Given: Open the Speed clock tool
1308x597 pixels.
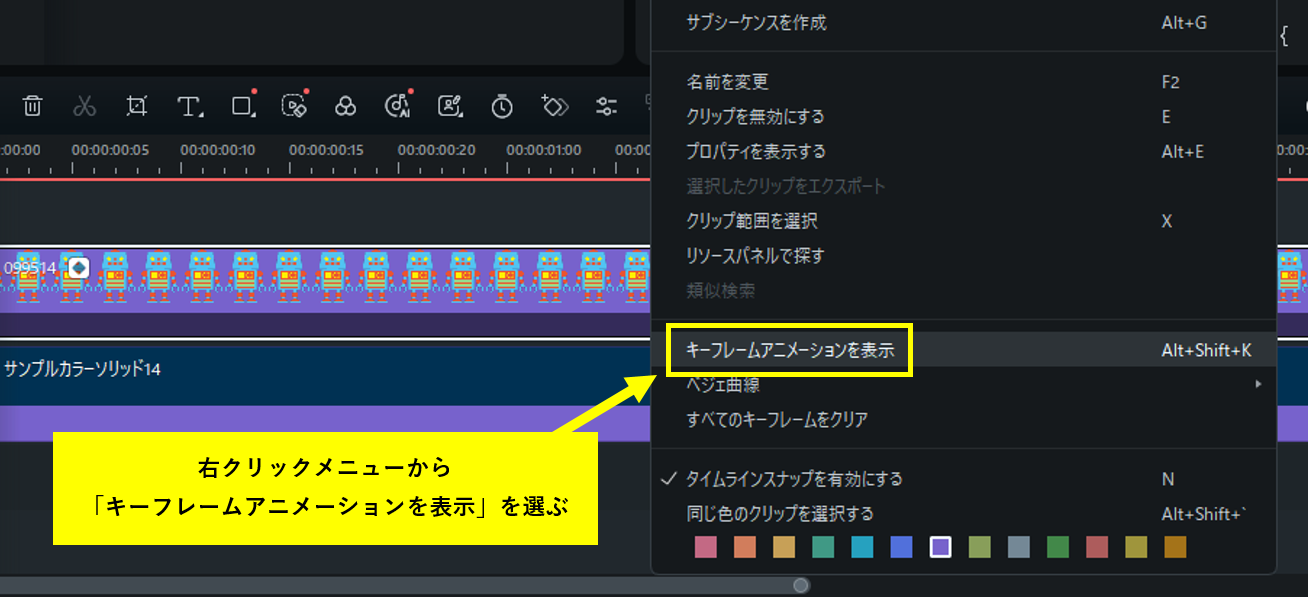Looking at the screenshot, I should coord(501,105).
